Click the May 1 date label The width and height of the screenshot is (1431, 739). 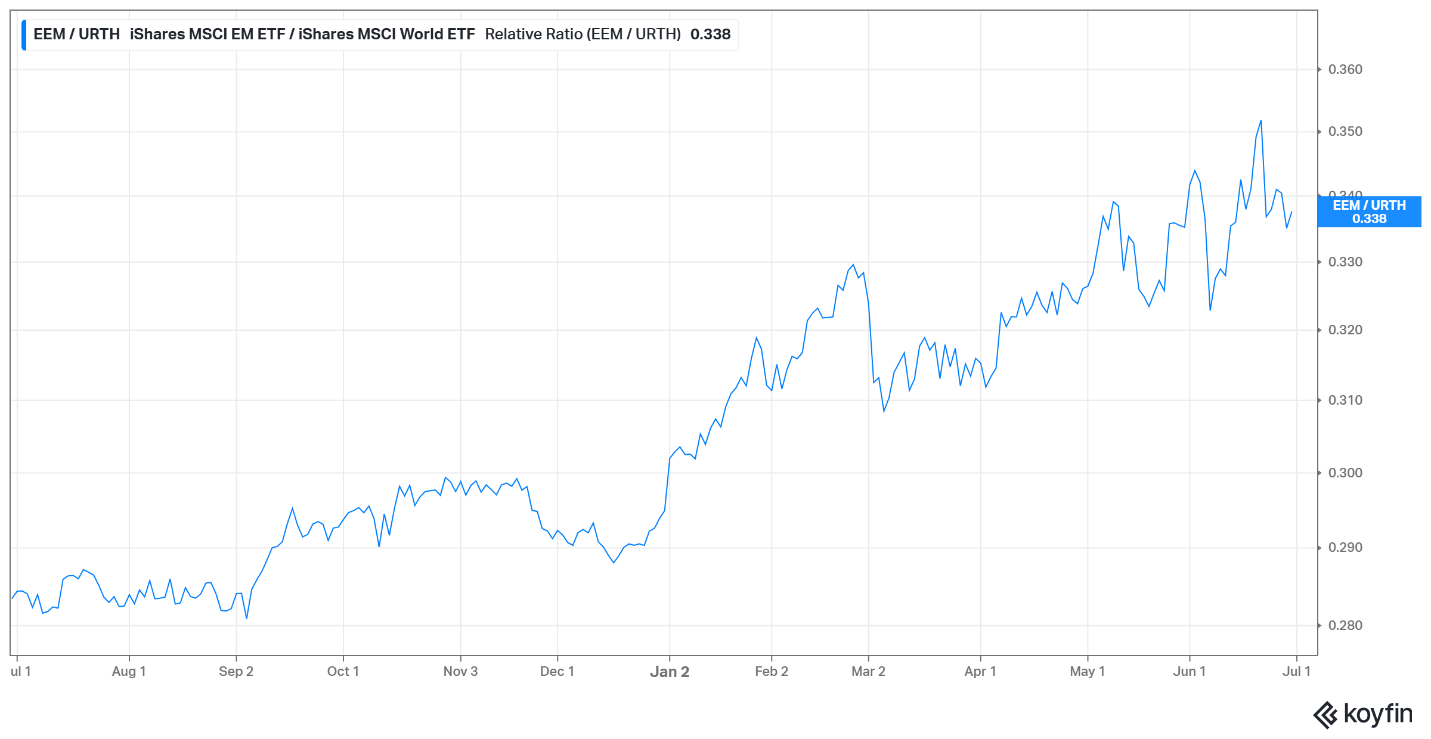pos(1087,671)
